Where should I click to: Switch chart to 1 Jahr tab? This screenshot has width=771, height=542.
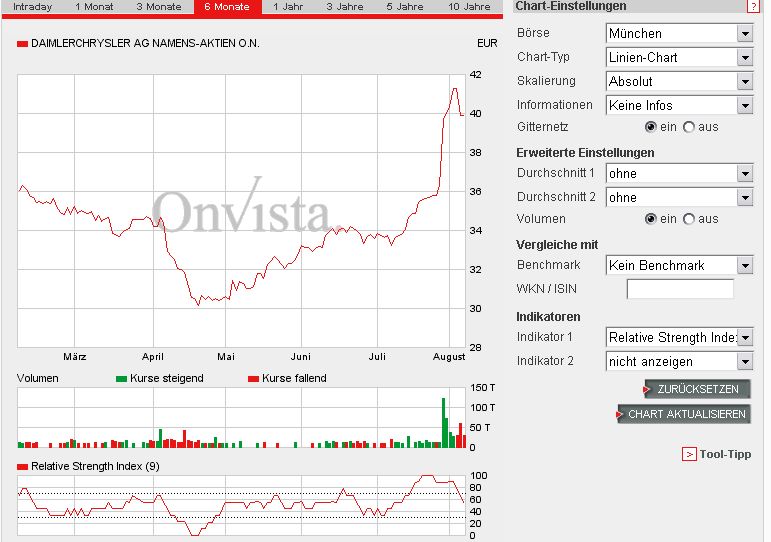click(288, 7)
